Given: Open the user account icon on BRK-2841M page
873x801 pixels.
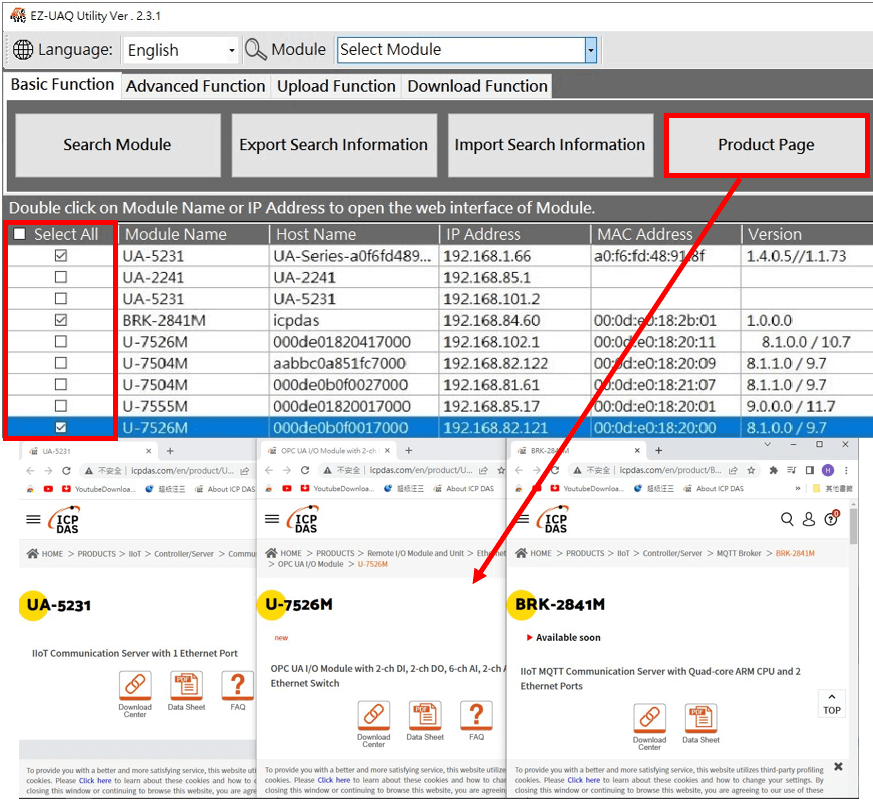Looking at the screenshot, I should [809, 519].
